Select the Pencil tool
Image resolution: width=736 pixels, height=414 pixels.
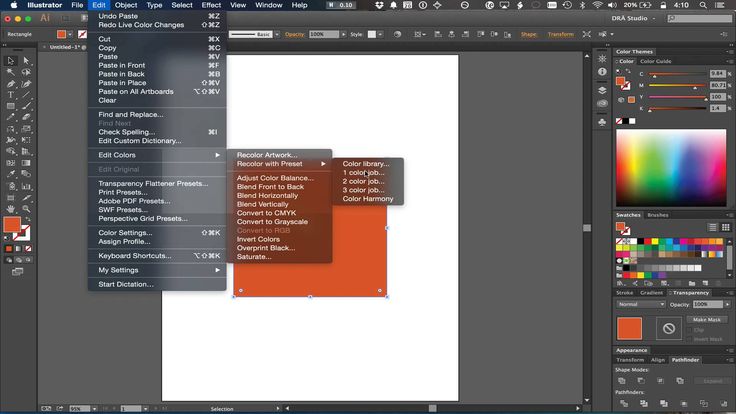[10, 117]
